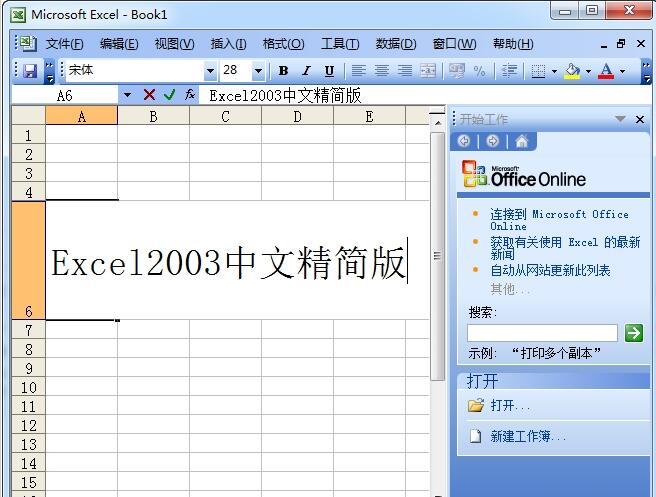Confirm entry with green checkmark
The image size is (656, 497).
coord(169,95)
